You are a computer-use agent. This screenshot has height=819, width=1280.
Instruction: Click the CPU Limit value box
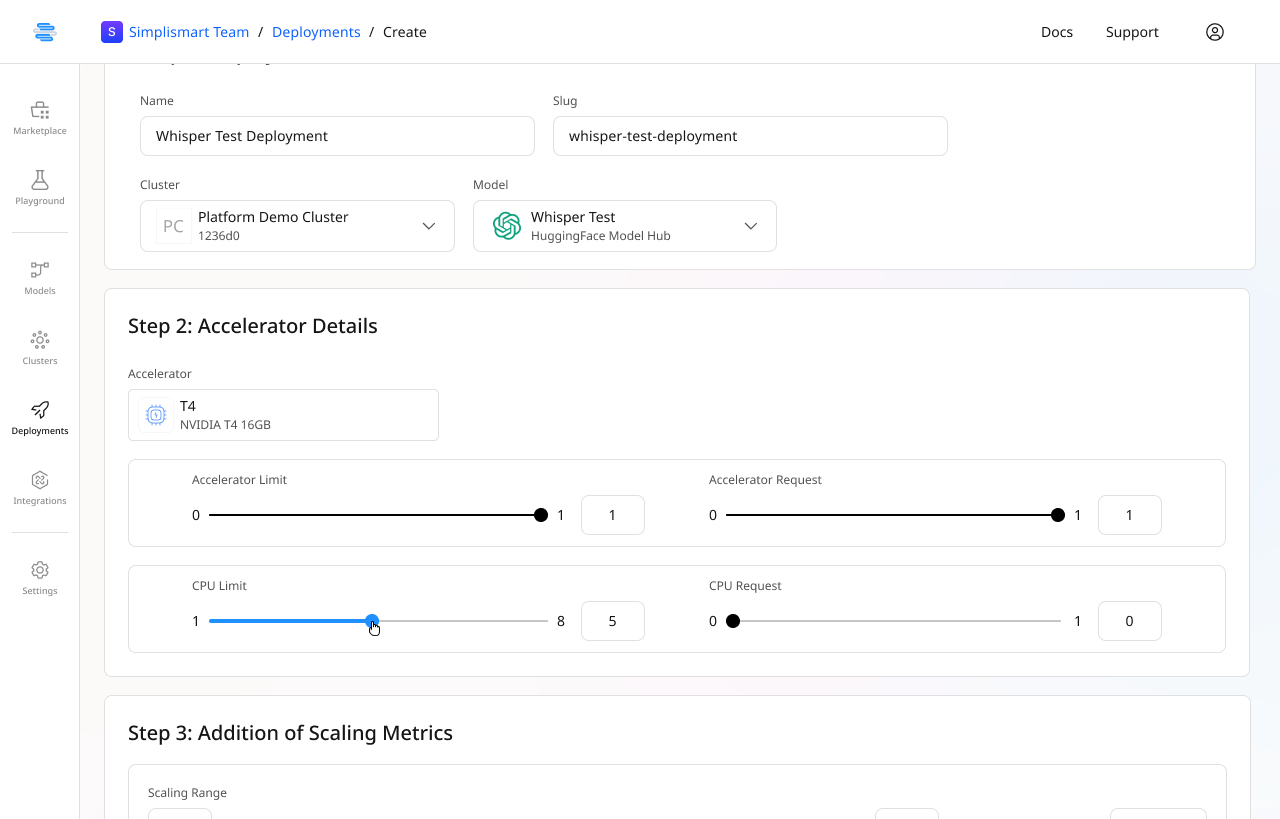coord(613,621)
